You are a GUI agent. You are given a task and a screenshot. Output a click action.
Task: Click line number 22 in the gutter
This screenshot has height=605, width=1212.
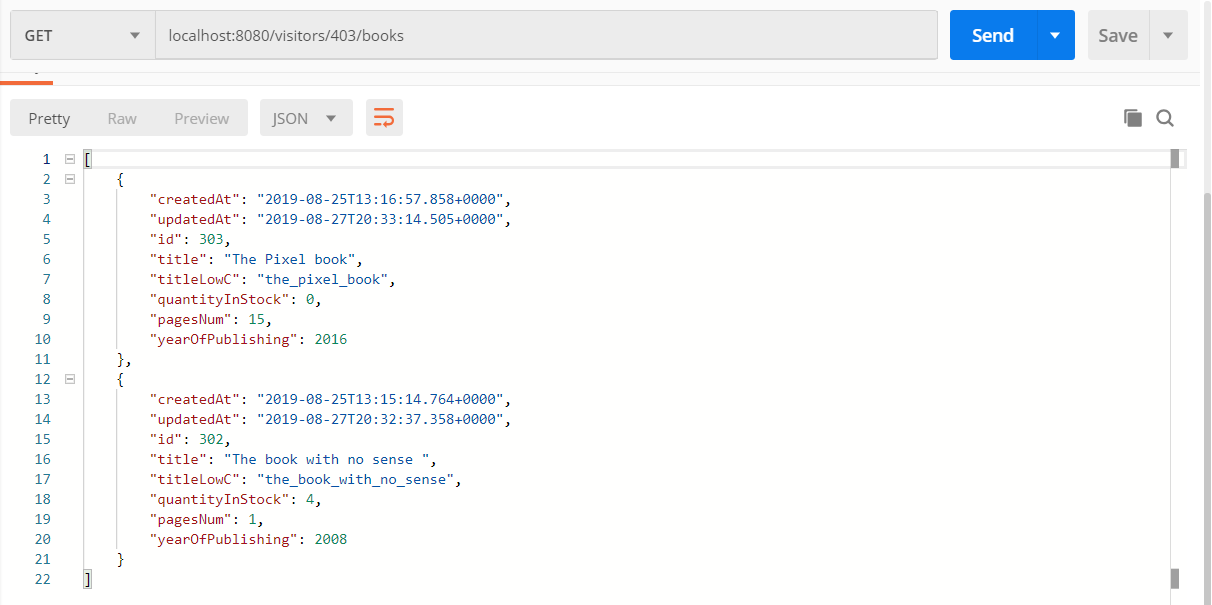pyautogui.click(x=42, y=579)
